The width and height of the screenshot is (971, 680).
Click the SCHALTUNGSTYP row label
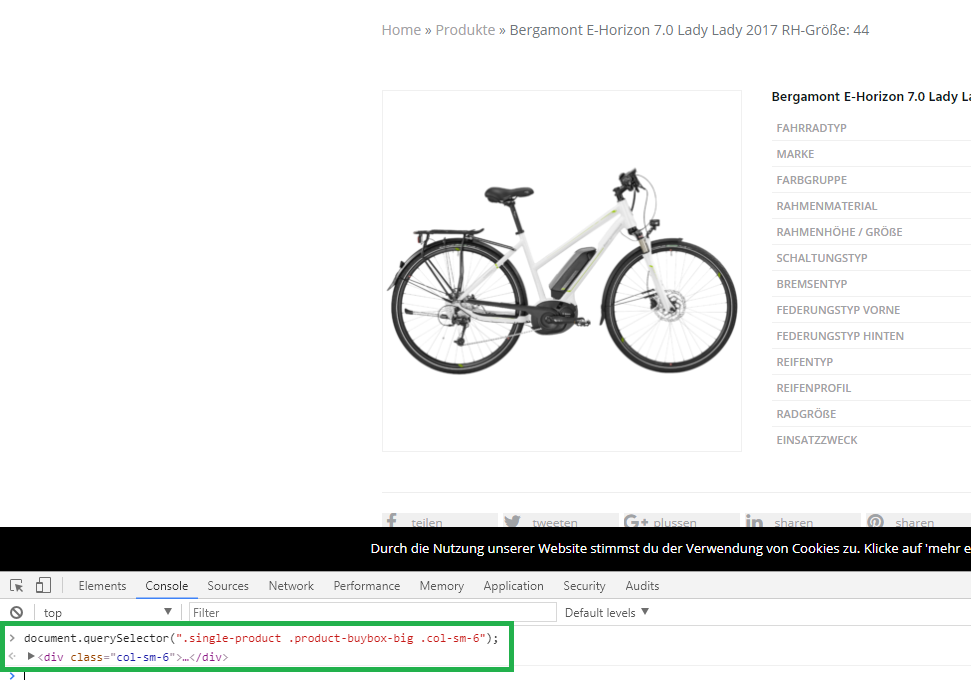point(822,258)
